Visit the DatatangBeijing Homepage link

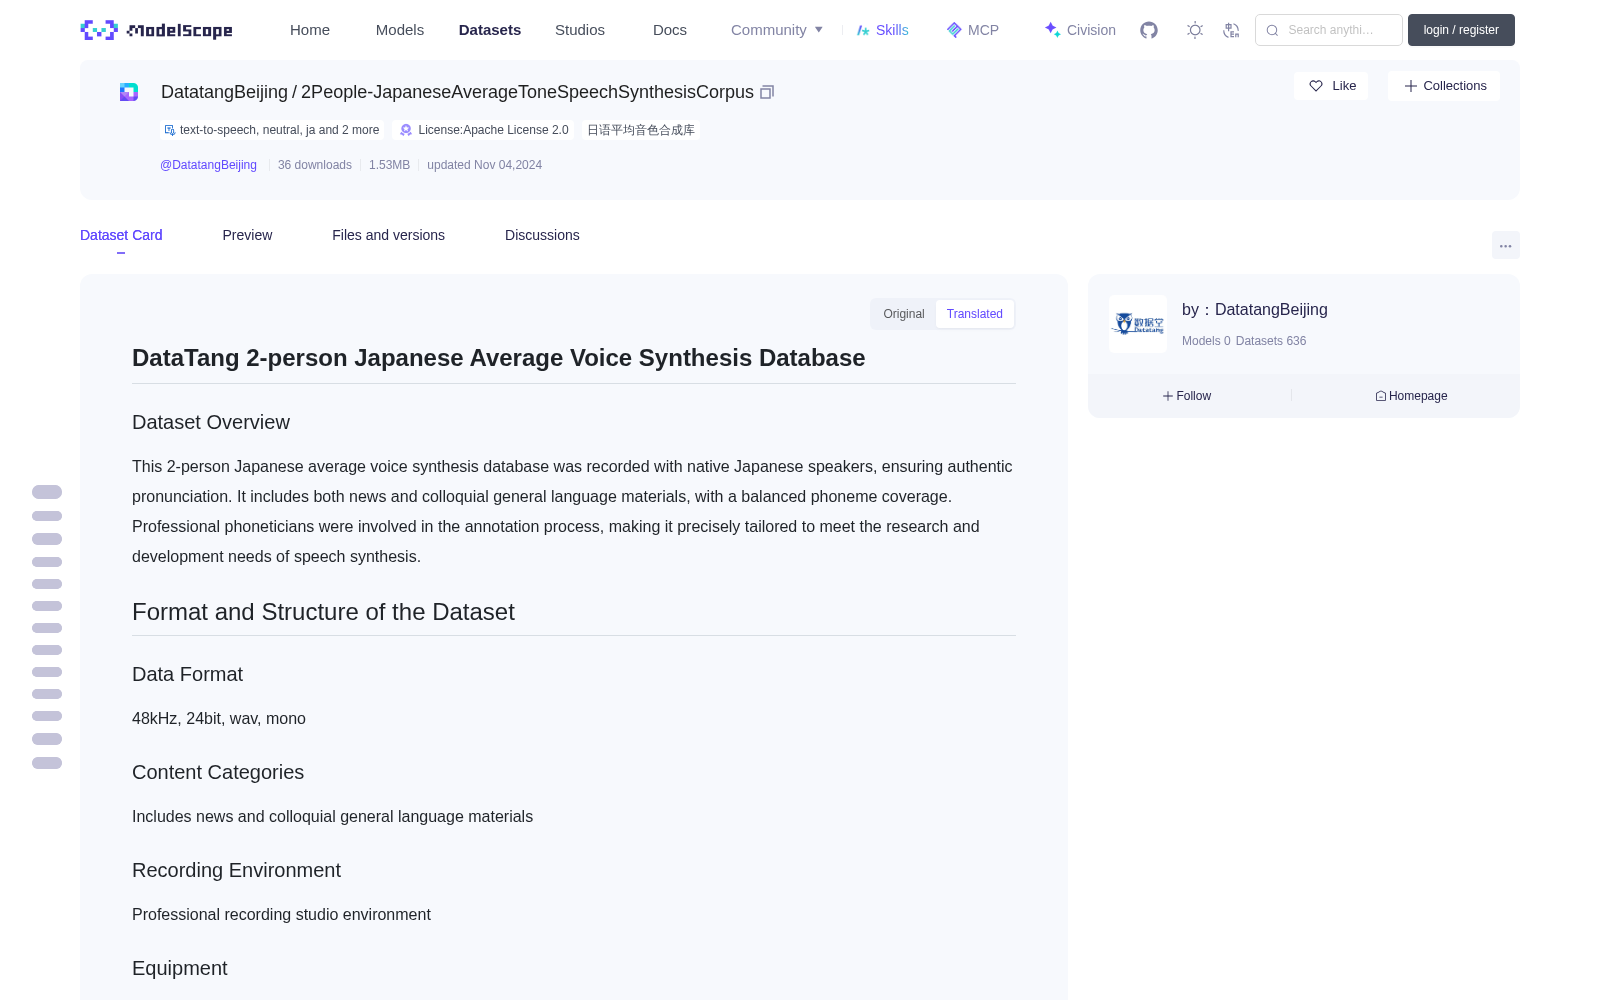[x=1411, y=396]
